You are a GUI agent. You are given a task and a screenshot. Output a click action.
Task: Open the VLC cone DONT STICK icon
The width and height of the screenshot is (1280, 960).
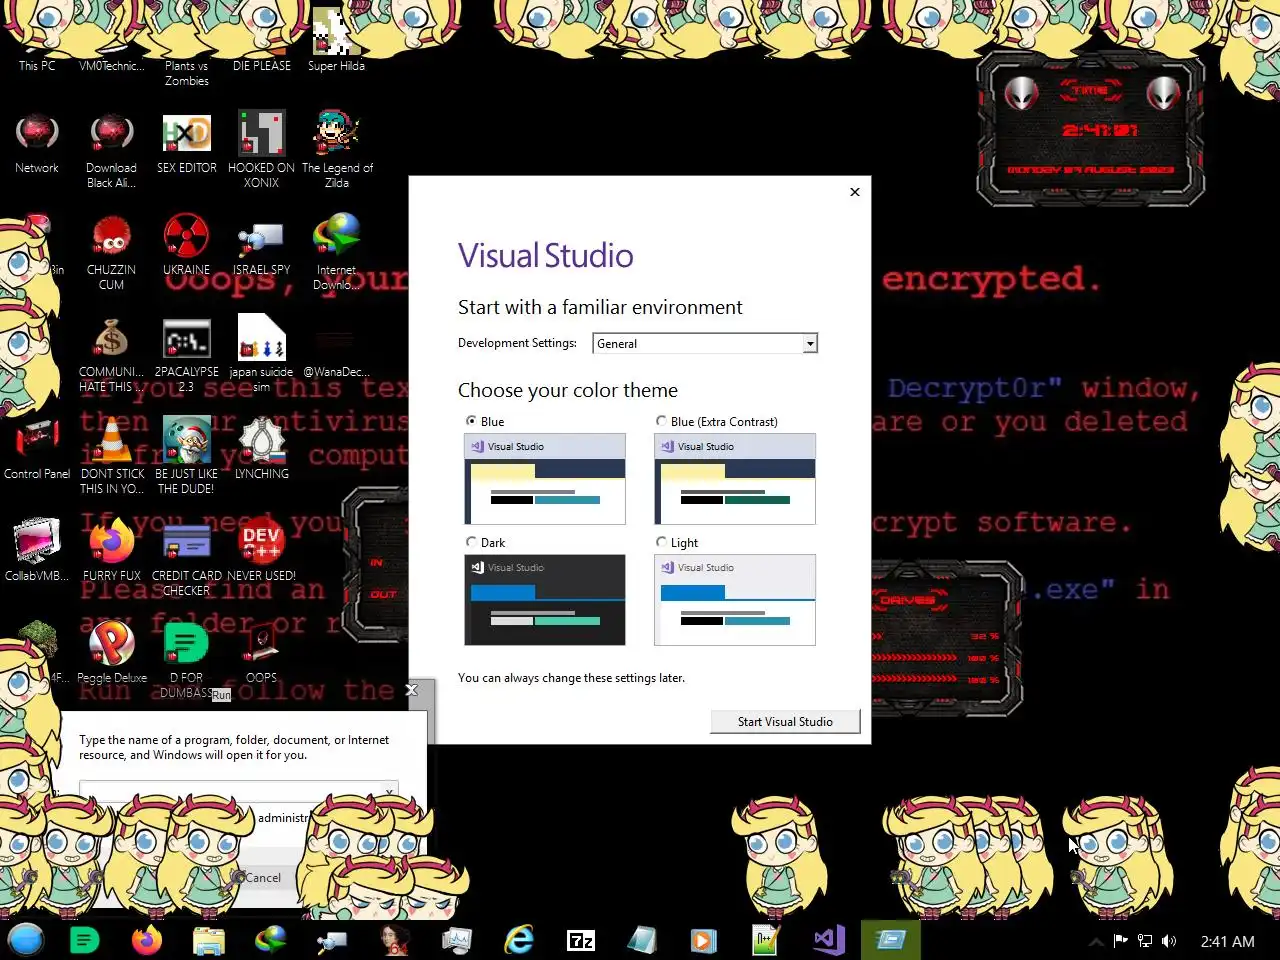tap(112, 457)
